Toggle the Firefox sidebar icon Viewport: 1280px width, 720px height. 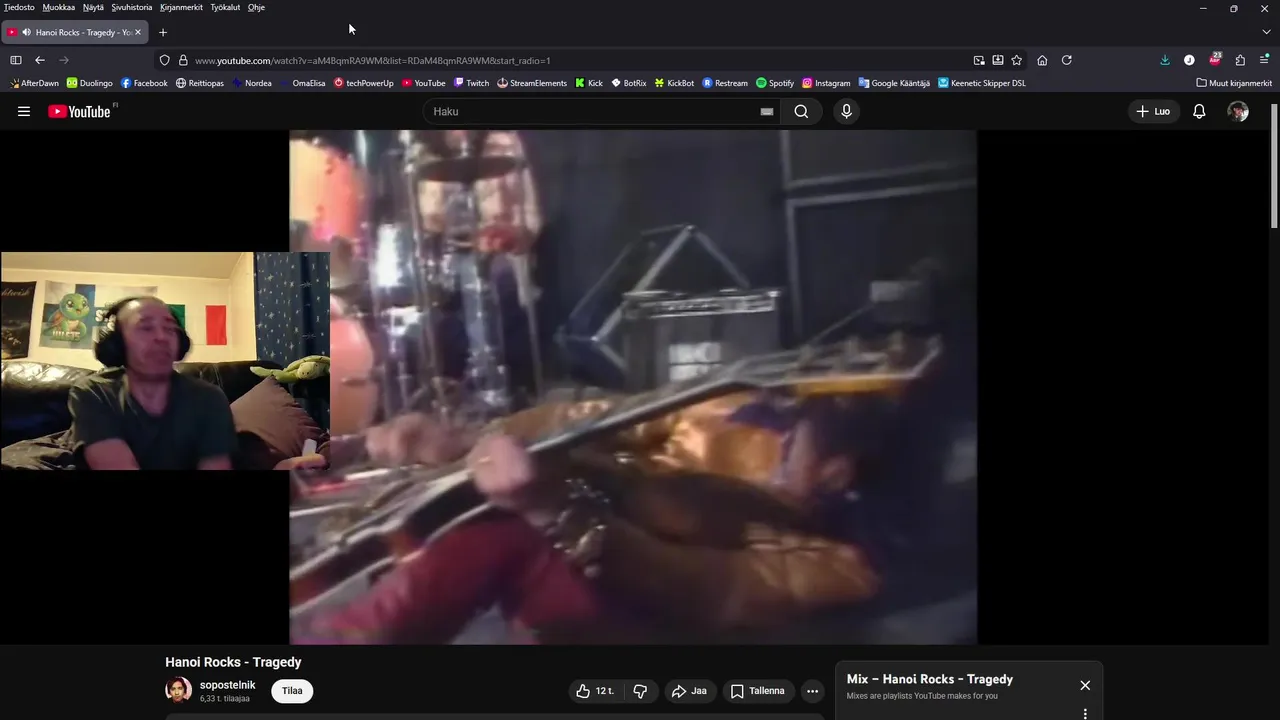[16, 60]
